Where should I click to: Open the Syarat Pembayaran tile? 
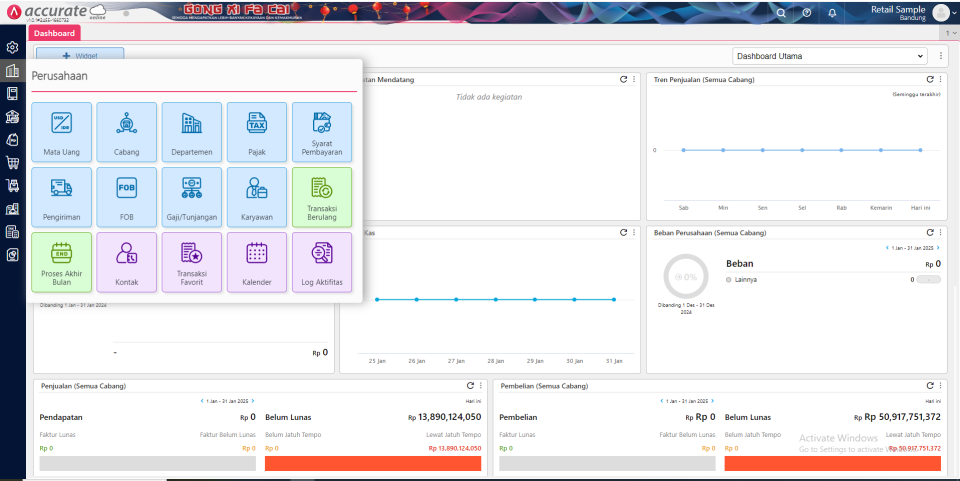tap(322, 132)
